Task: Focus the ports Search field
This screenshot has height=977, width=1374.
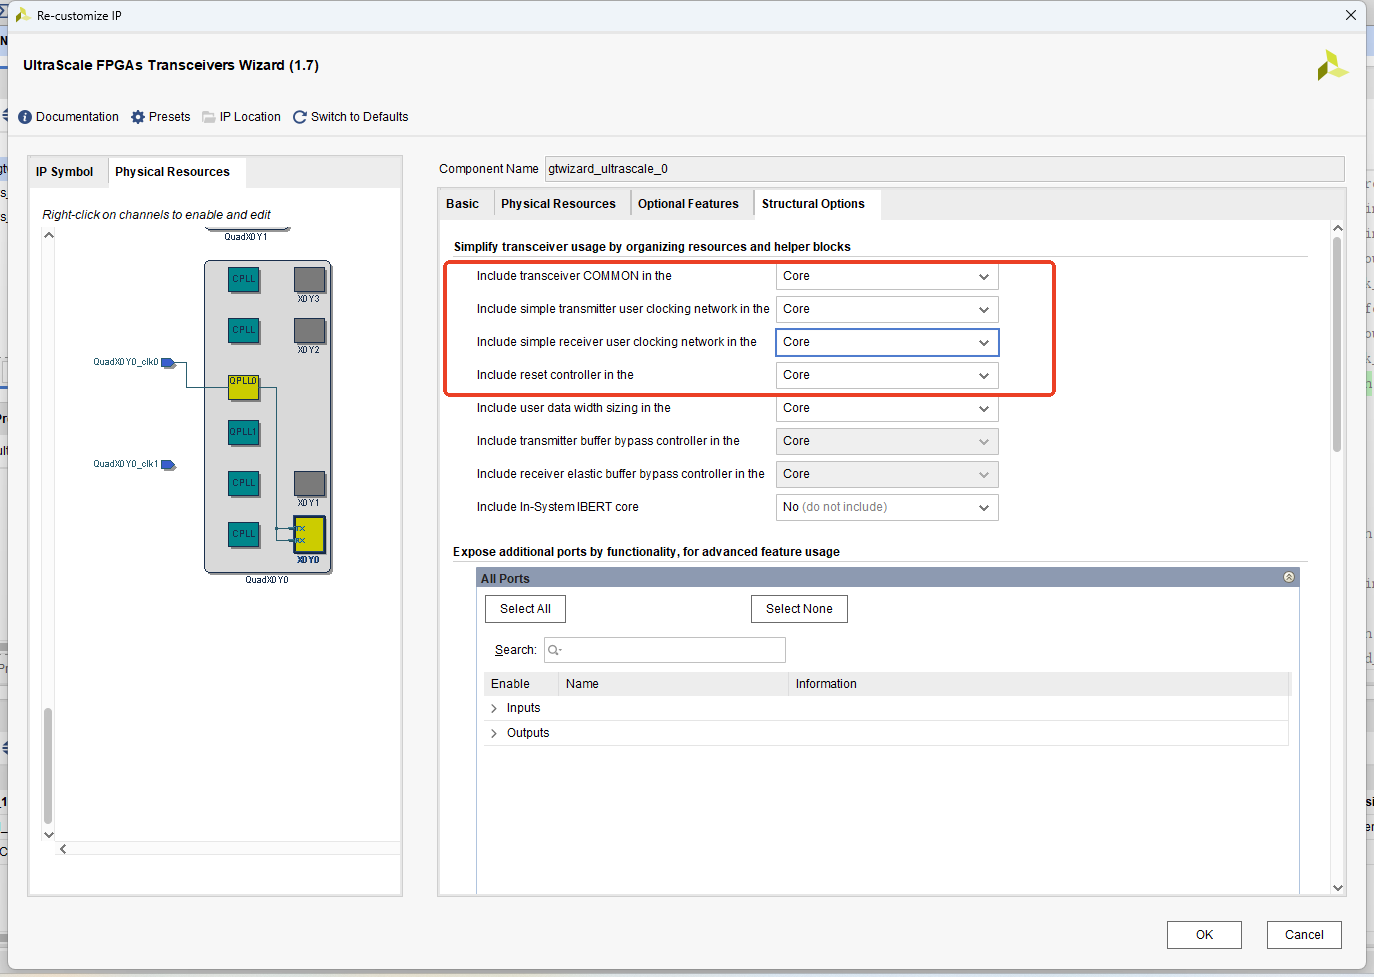Action: [x=665, y=650]
